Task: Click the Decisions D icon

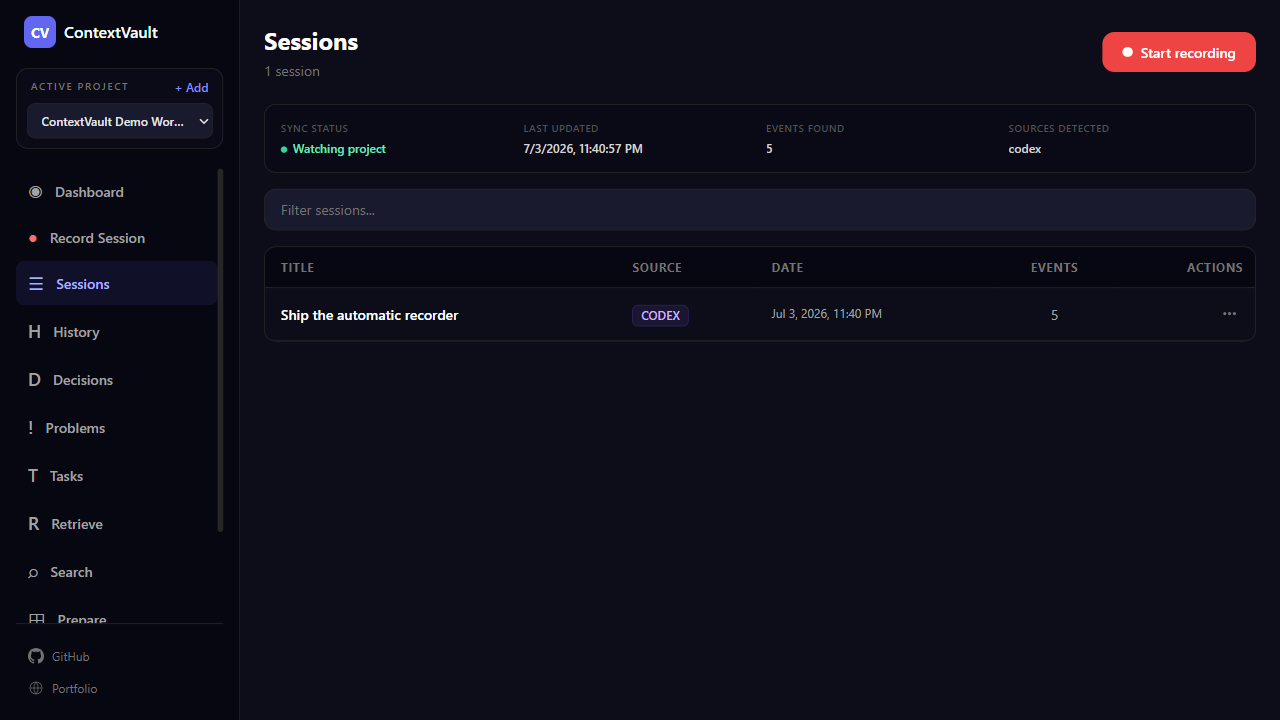Action: coord(34,380)
